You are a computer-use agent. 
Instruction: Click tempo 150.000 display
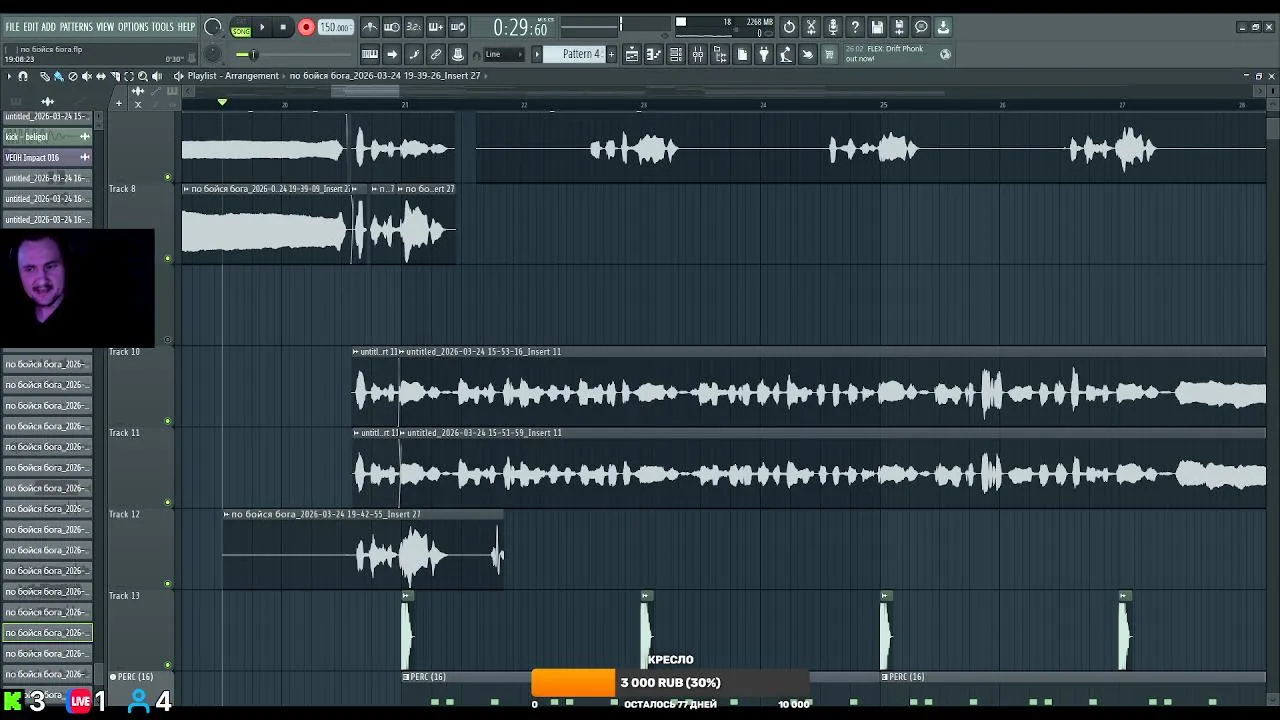point(335,27)
